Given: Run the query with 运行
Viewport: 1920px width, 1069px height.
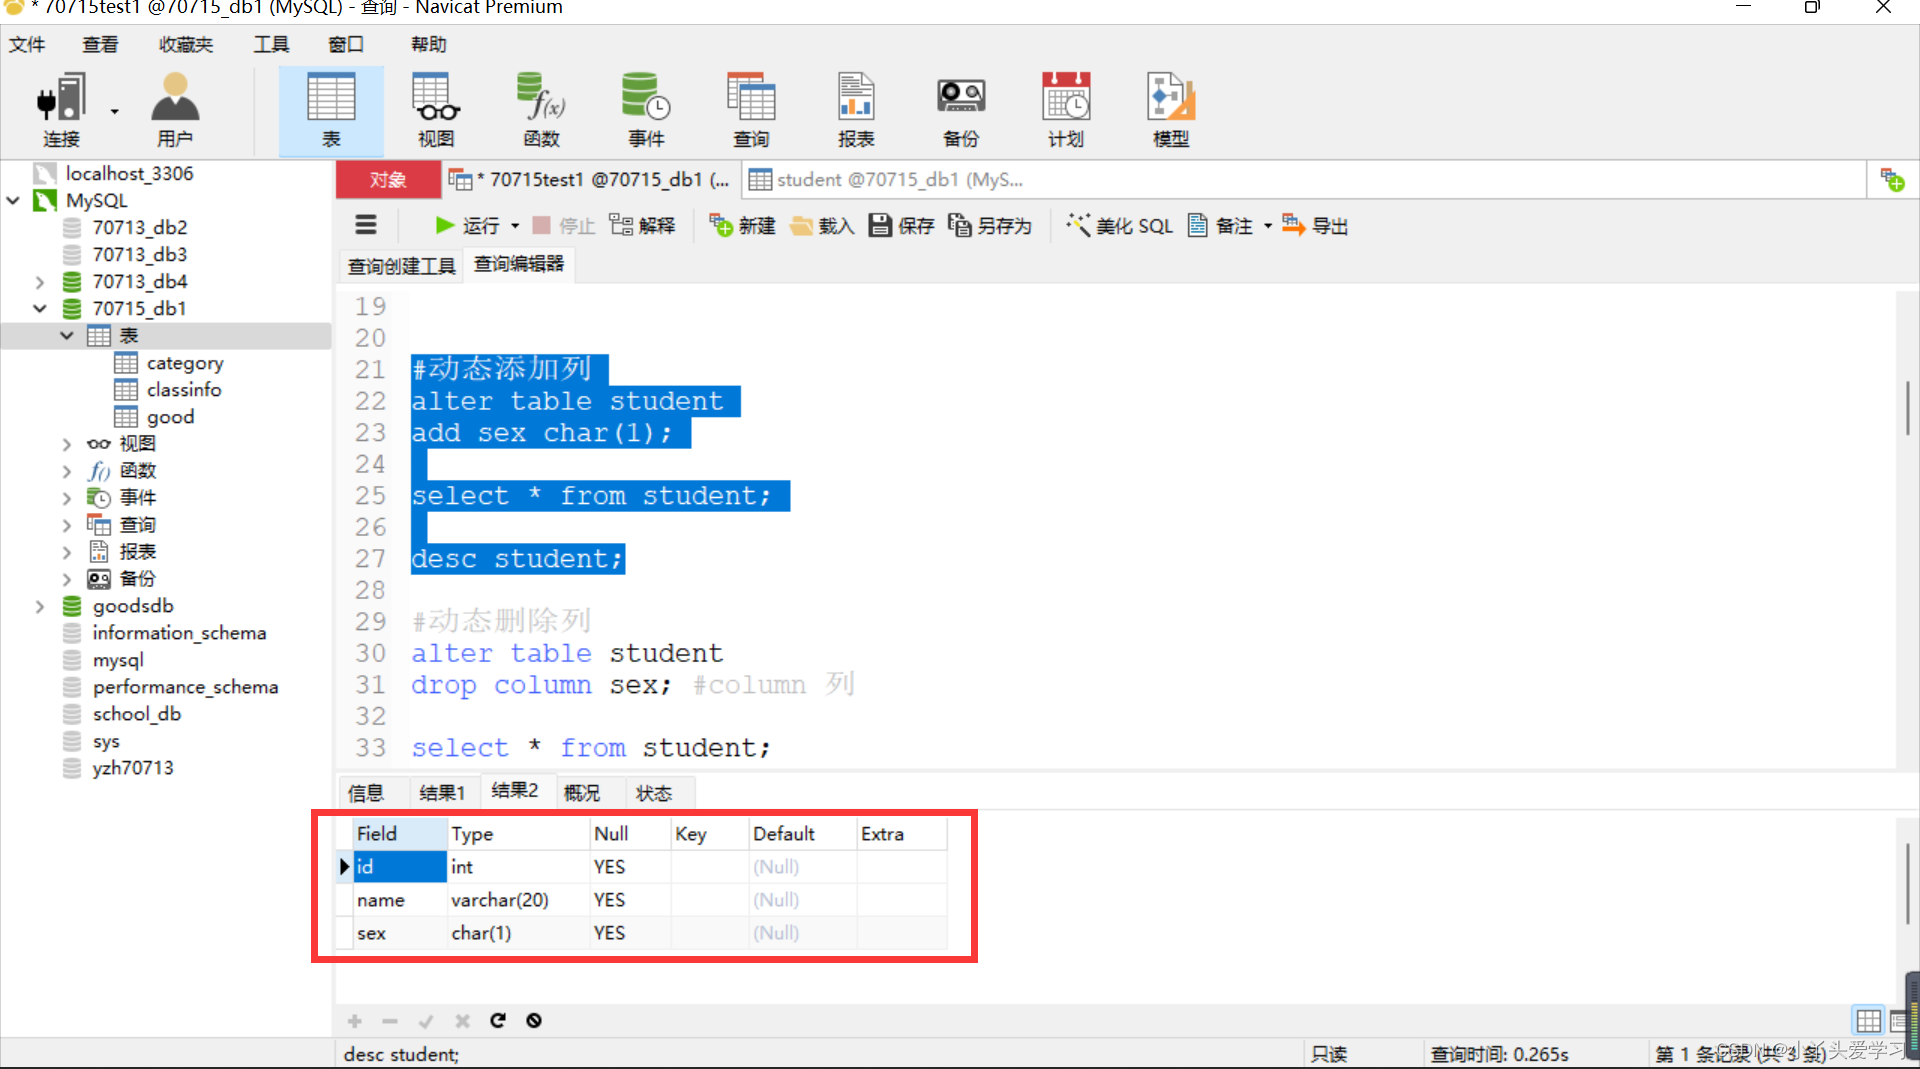Looking at the screenshot, I should 468,226.
